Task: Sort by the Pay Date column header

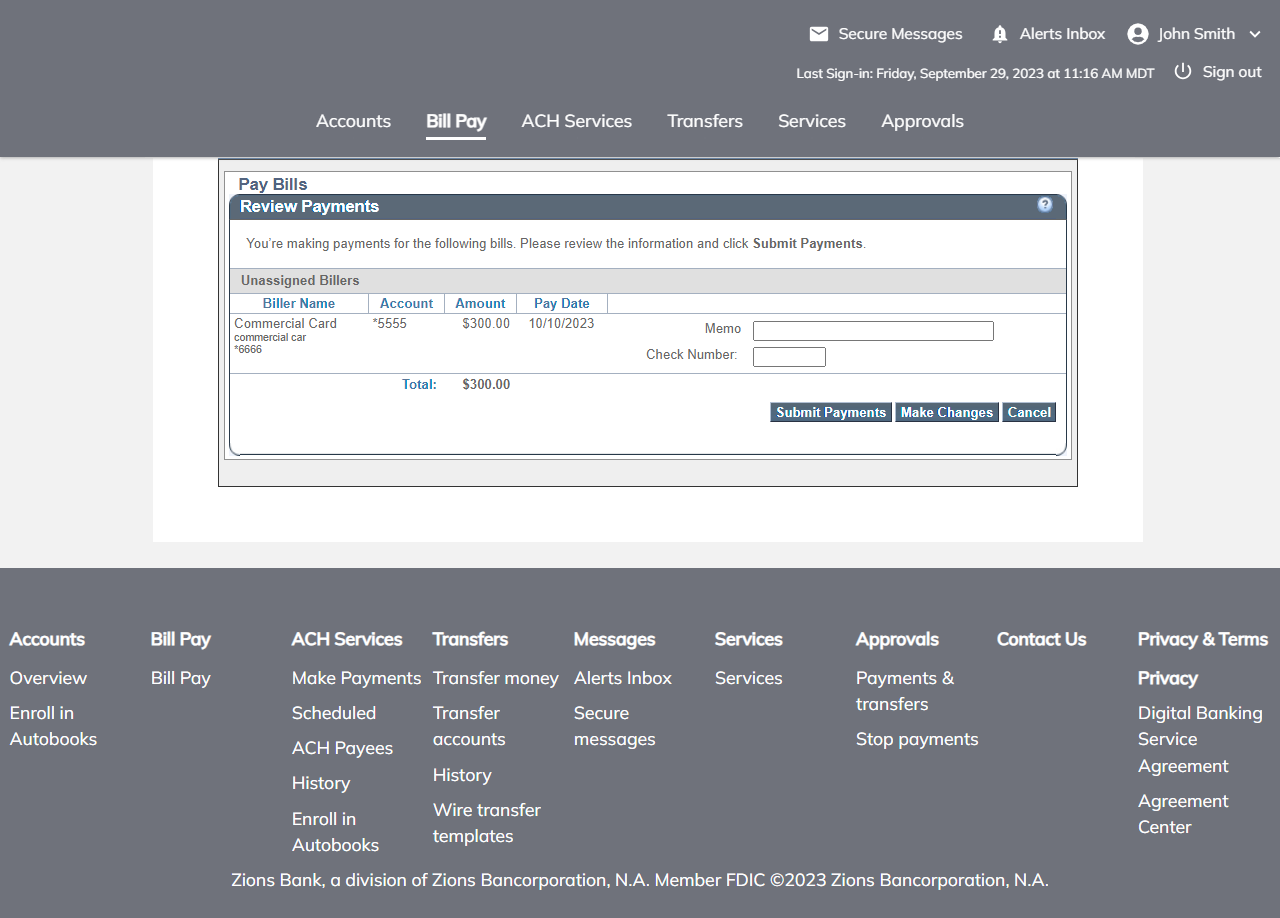Action: (x=561, y=303)
